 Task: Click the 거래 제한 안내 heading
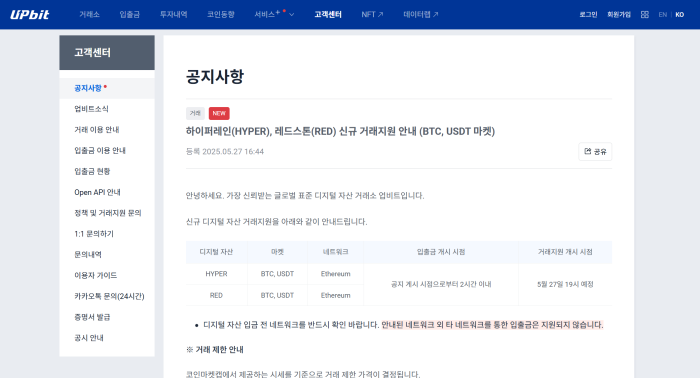click(x=215, y=349)
